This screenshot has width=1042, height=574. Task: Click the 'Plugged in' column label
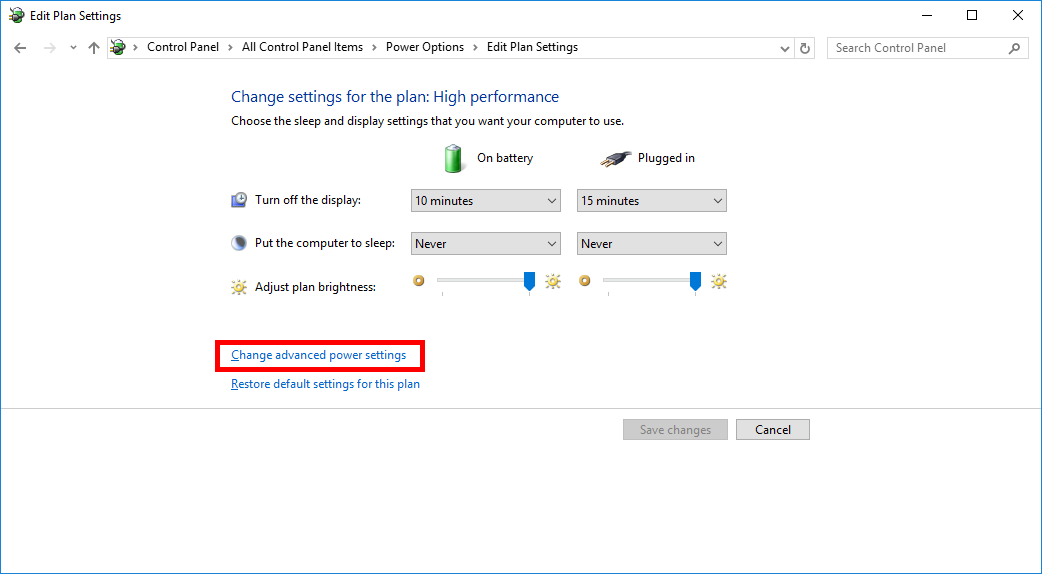pyautogui.click(x=667, y=158)
